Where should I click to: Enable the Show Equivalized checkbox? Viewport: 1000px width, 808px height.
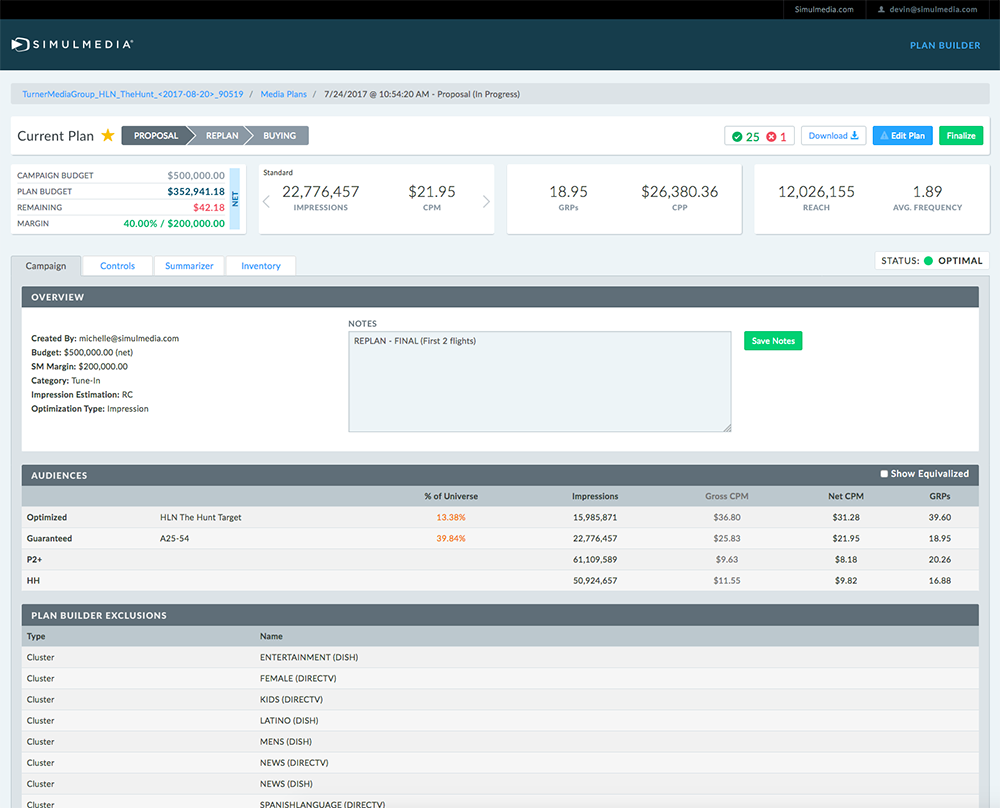point(884,474)
